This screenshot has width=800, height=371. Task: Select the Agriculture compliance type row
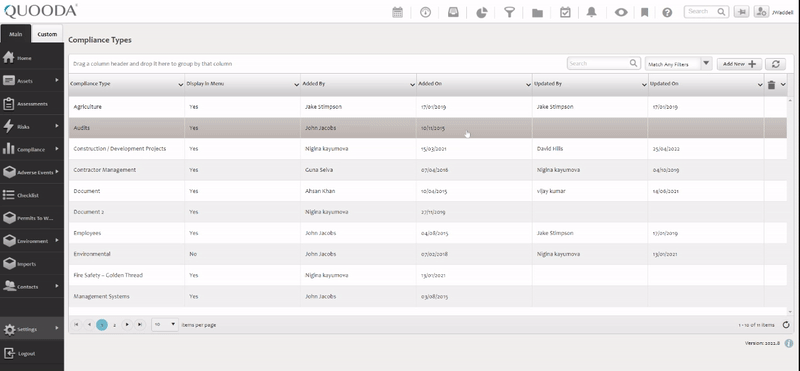tap(428, 107)
